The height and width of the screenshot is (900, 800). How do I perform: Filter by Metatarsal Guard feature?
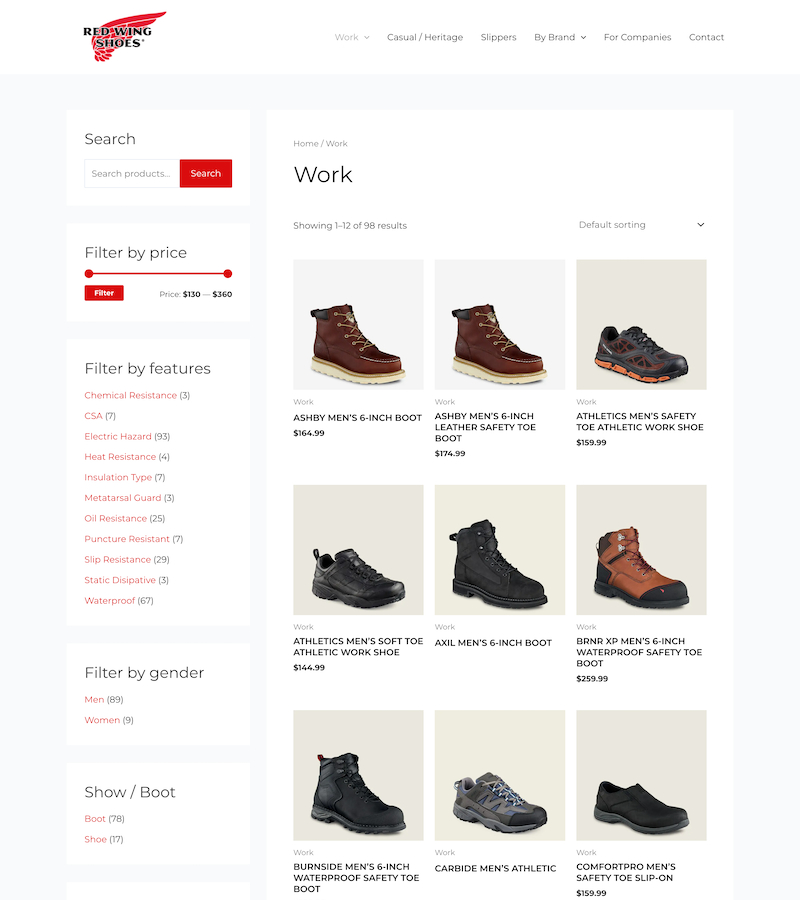(123, 498)
